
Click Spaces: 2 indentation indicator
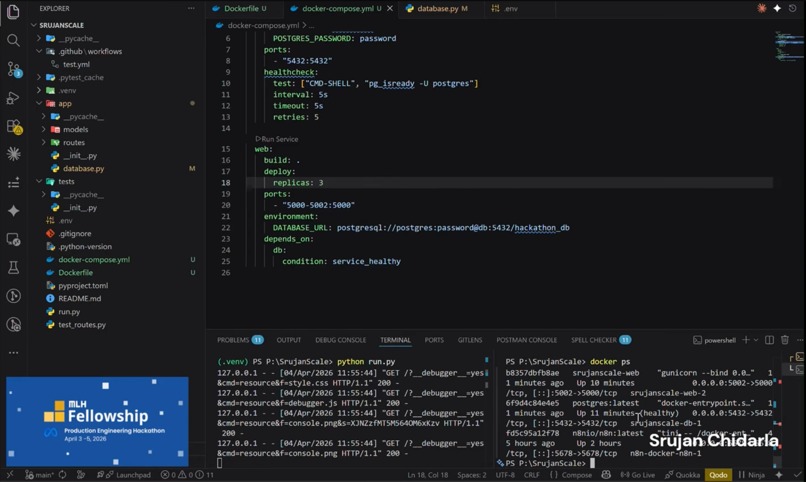pos(472,475)
